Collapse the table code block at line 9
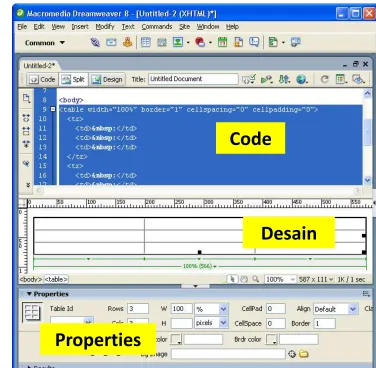Image resolution: width=376 pixels, height=368 pixels. coord(53,109)
